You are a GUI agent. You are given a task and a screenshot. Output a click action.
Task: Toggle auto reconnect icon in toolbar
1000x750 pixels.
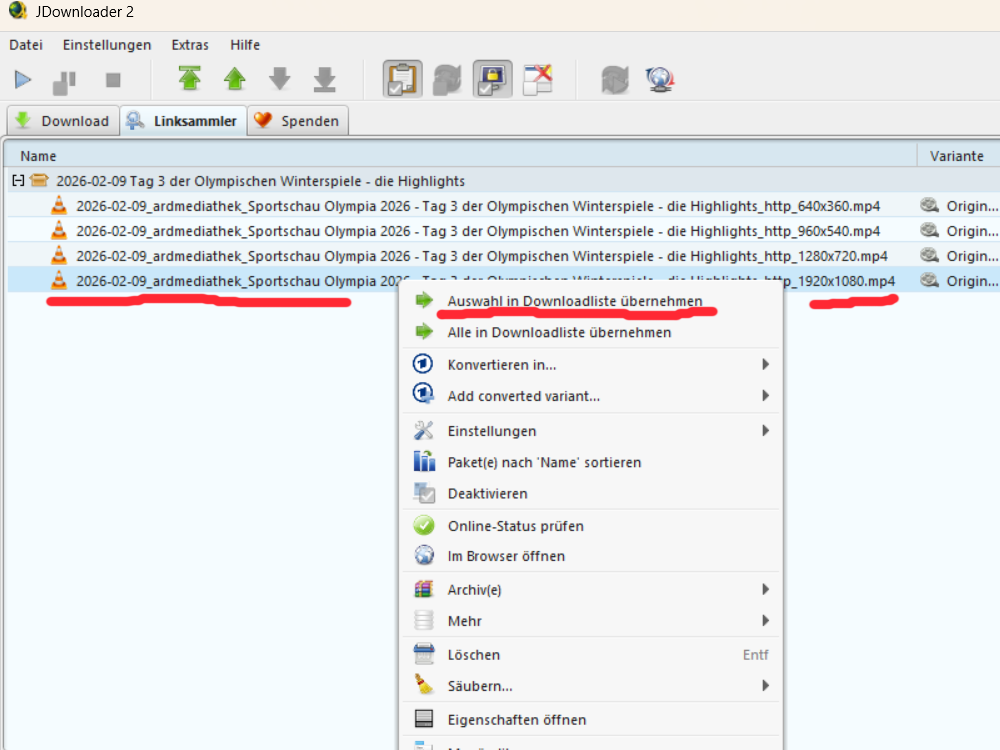click(447, 80)
